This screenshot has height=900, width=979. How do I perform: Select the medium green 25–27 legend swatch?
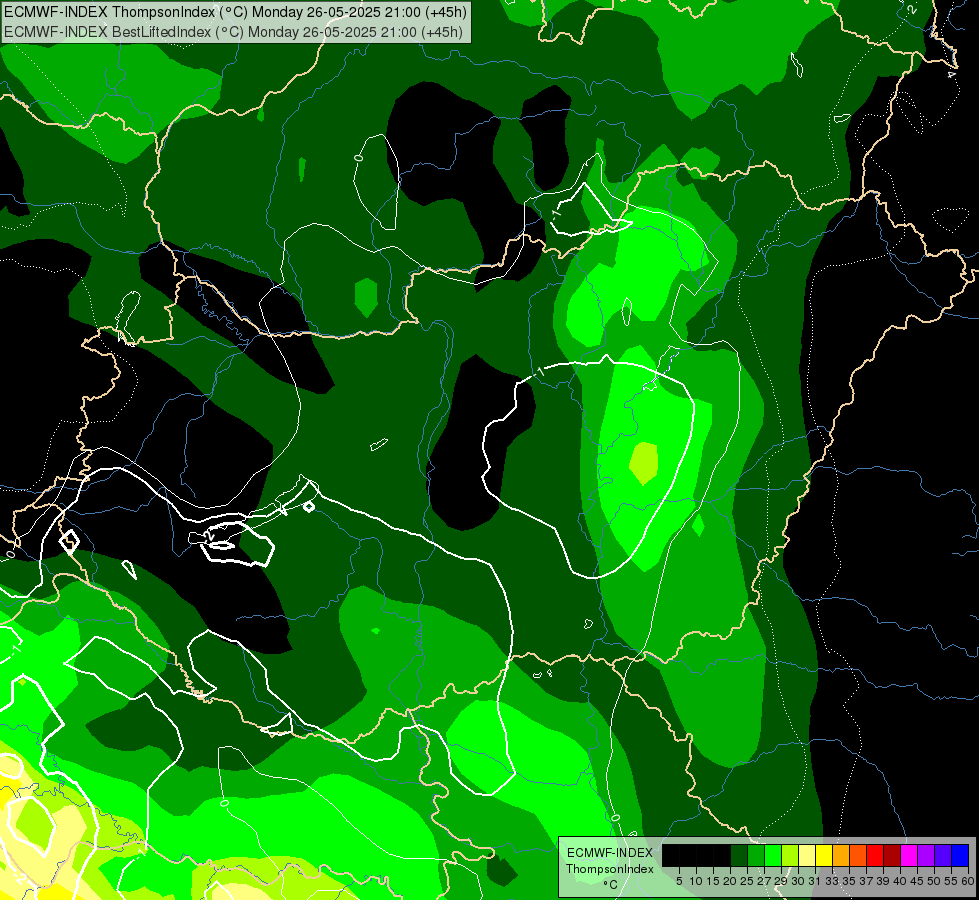coord(755,855)
